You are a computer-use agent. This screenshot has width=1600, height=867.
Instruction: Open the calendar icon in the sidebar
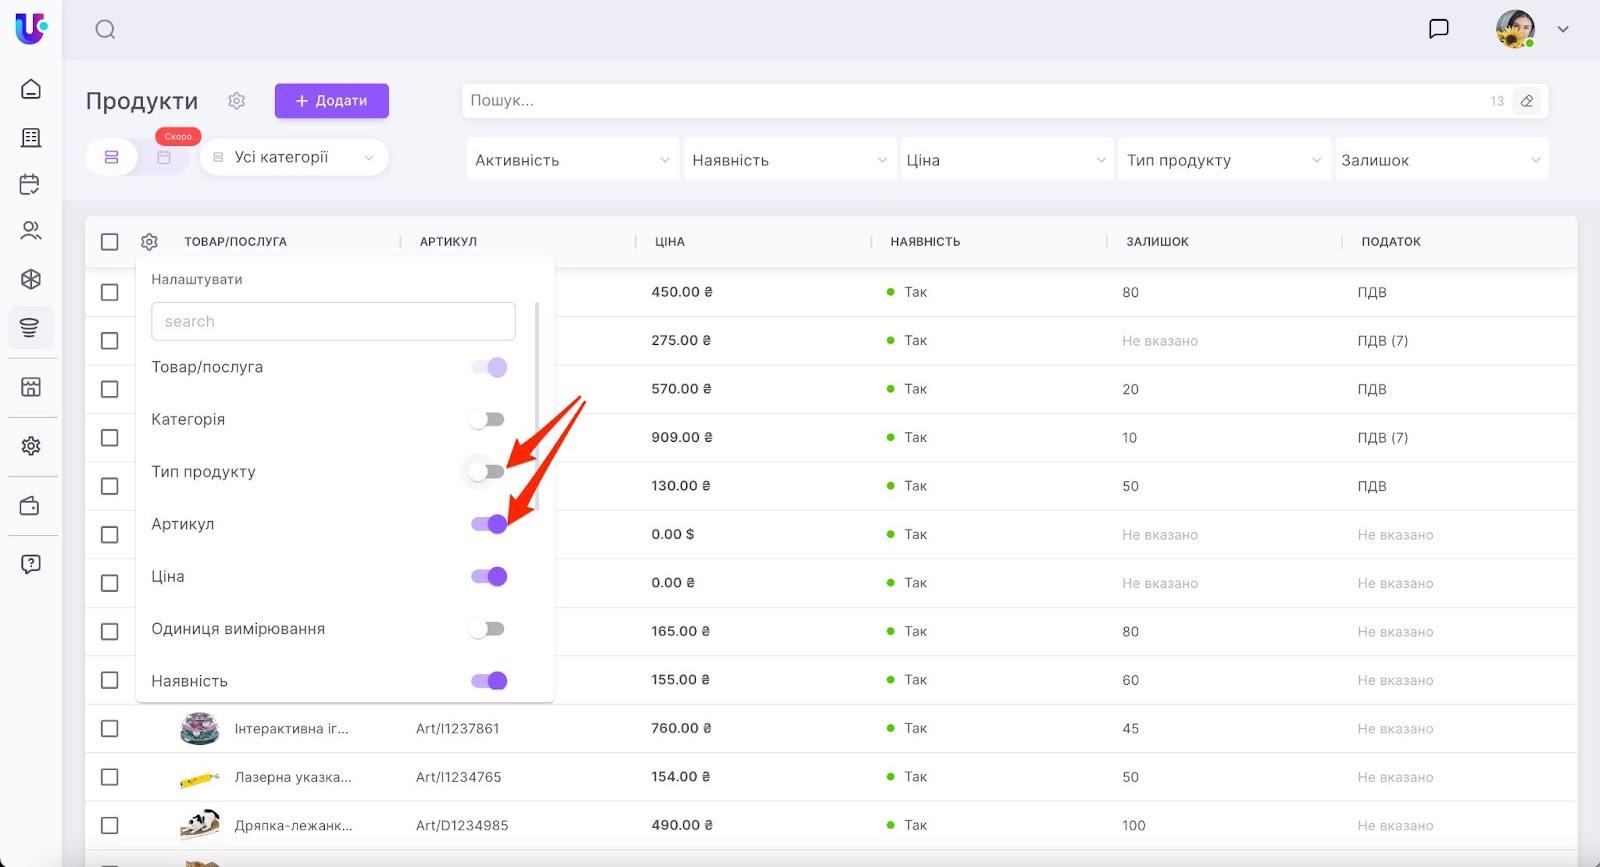(31, 184)
